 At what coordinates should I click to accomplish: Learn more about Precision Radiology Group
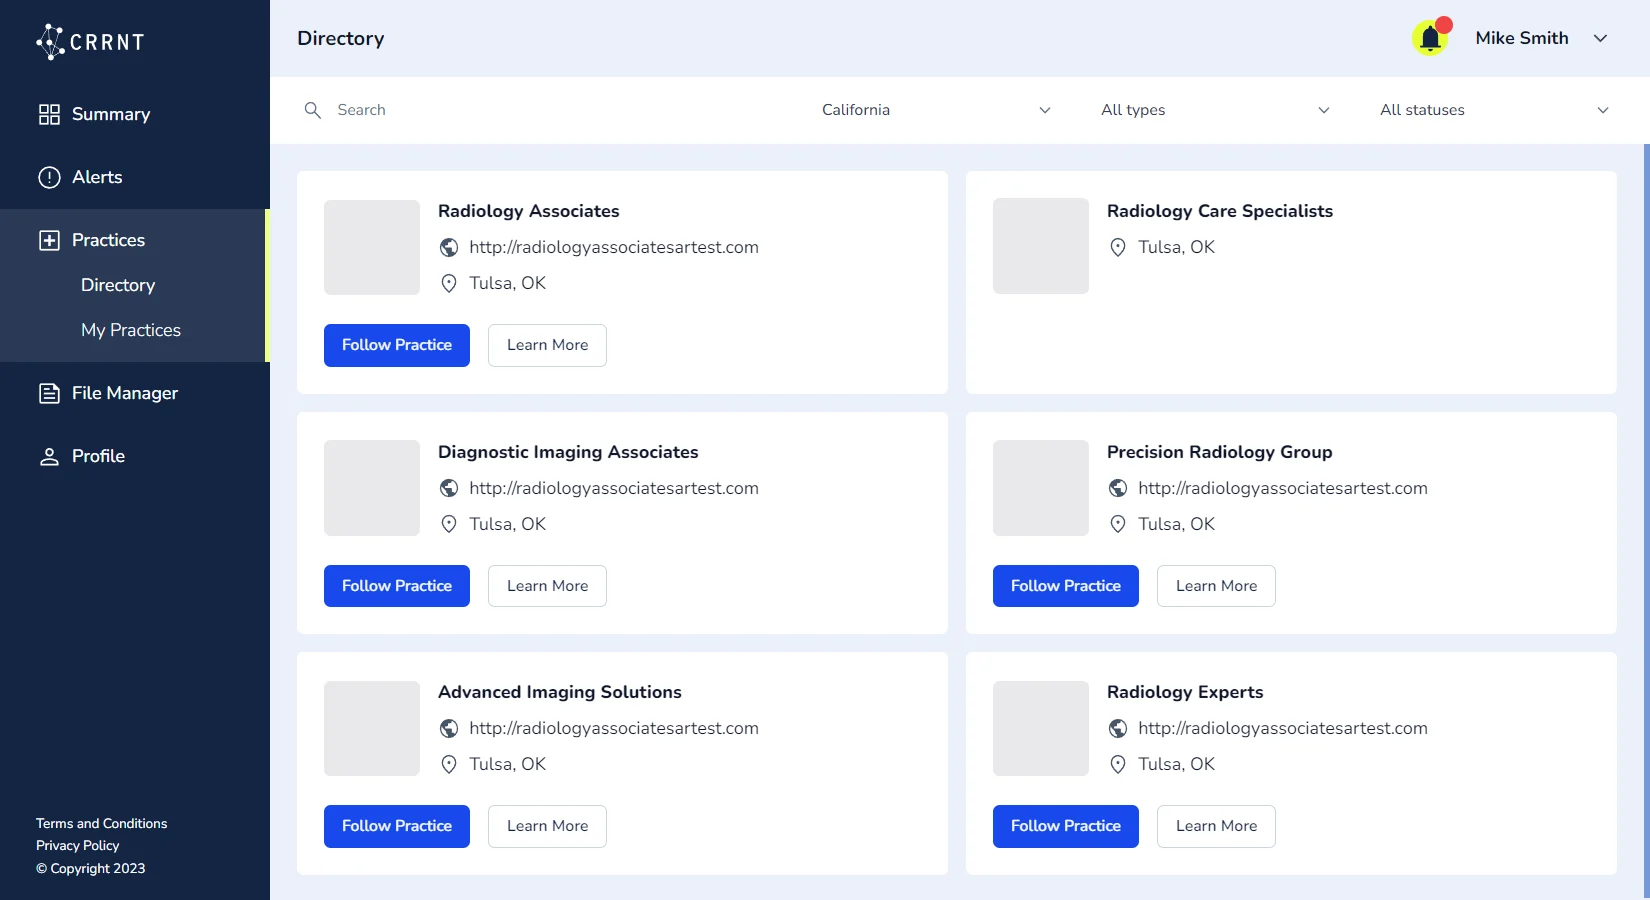pos(1216,586)
